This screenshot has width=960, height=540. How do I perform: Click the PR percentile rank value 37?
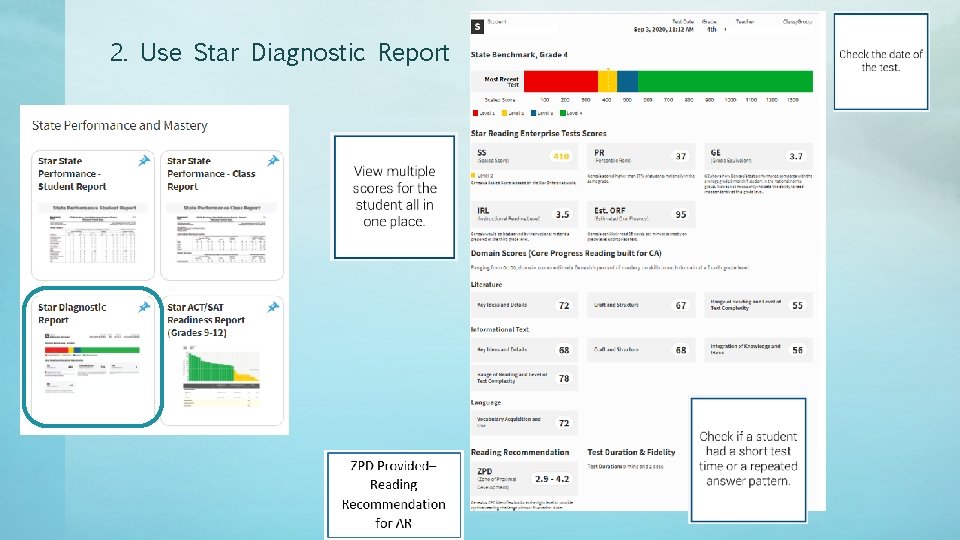click(x=681, y=156)
